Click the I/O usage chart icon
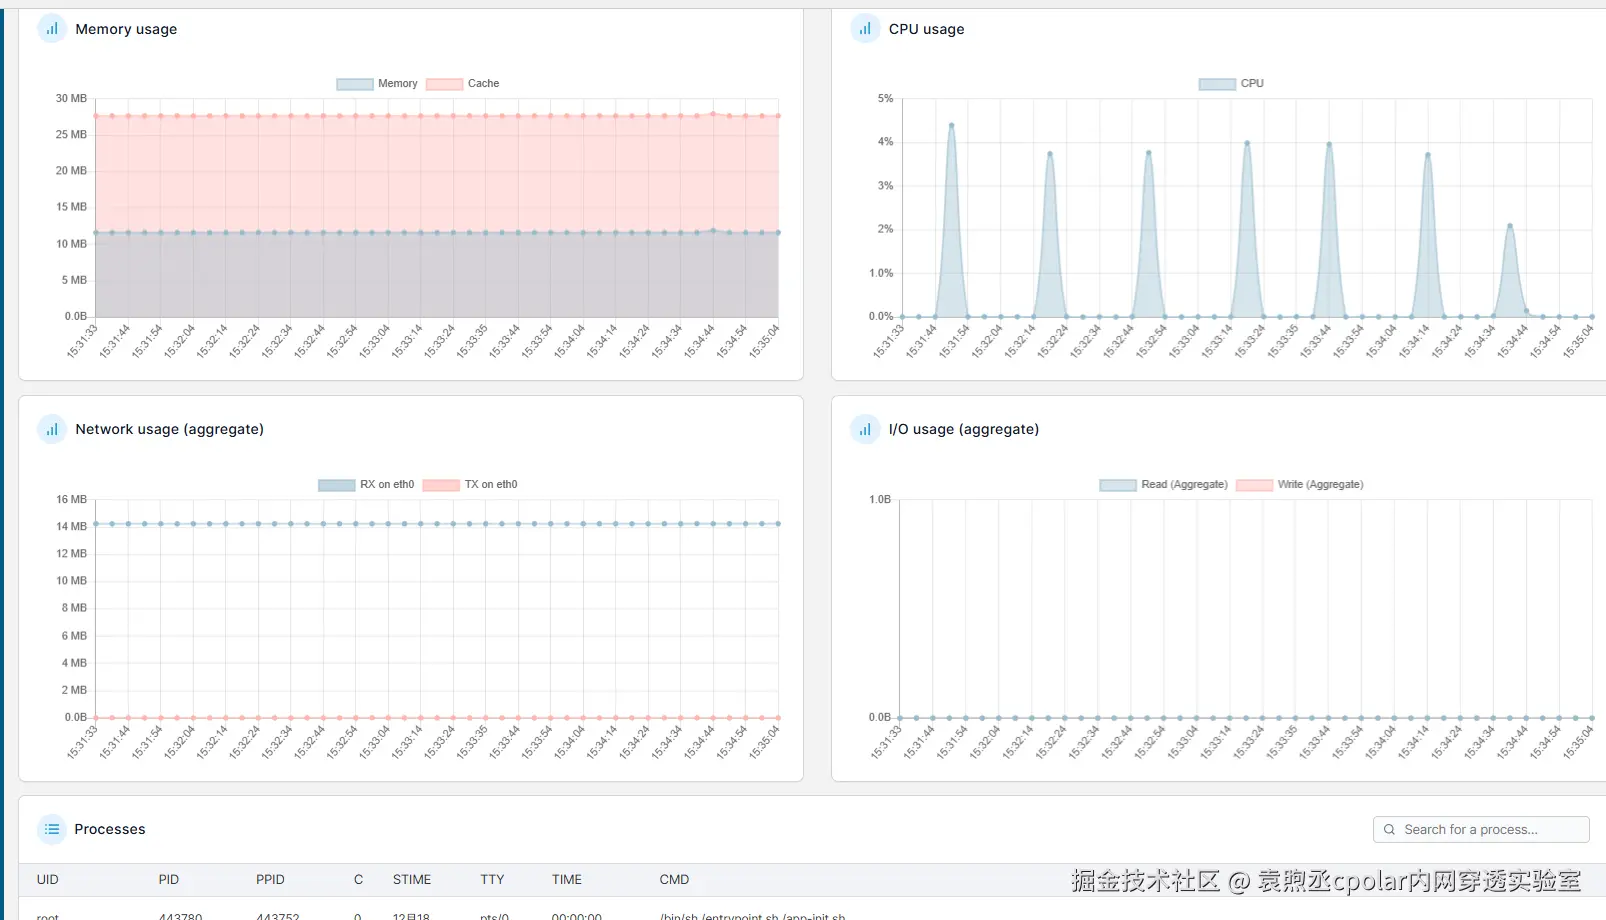 click(865, 429)
